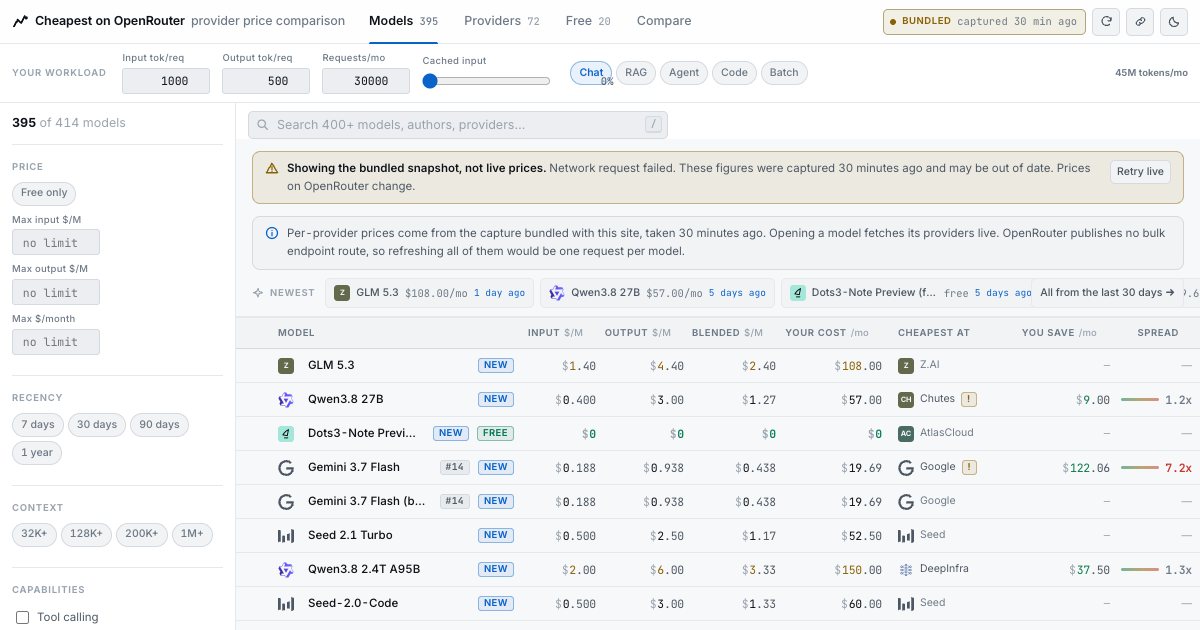The width and height of the screenshot is (1200, 630).
Task: Click the sparkle icon beside NEWEST
Action: 258,293
